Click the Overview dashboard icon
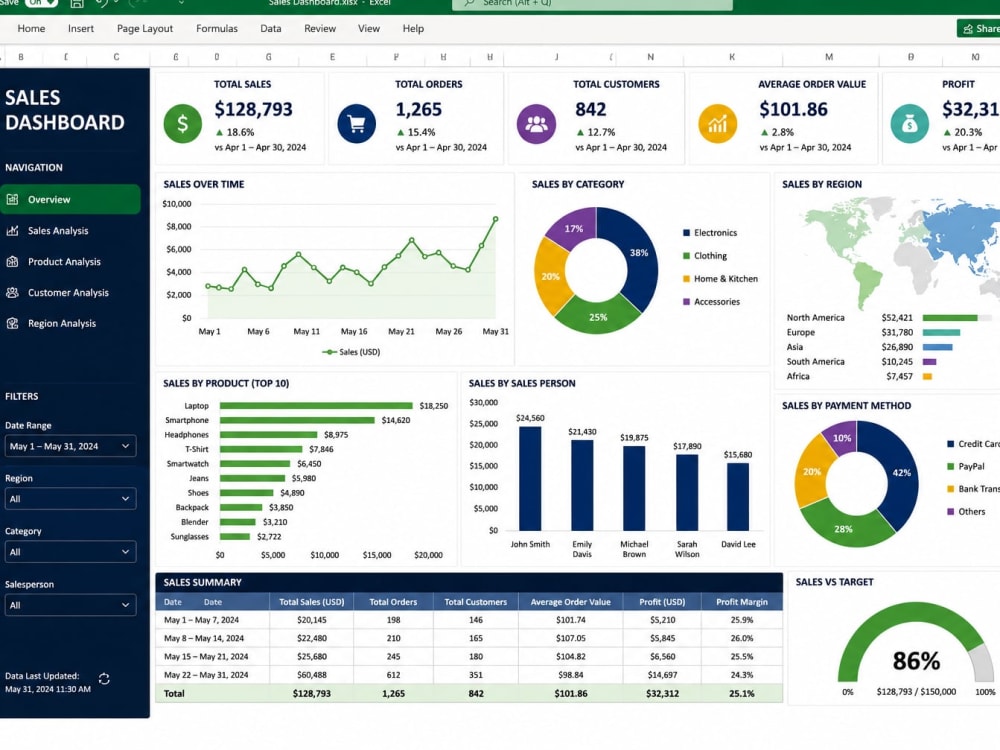Screen dimensions: 1000x750 point(12,200)
